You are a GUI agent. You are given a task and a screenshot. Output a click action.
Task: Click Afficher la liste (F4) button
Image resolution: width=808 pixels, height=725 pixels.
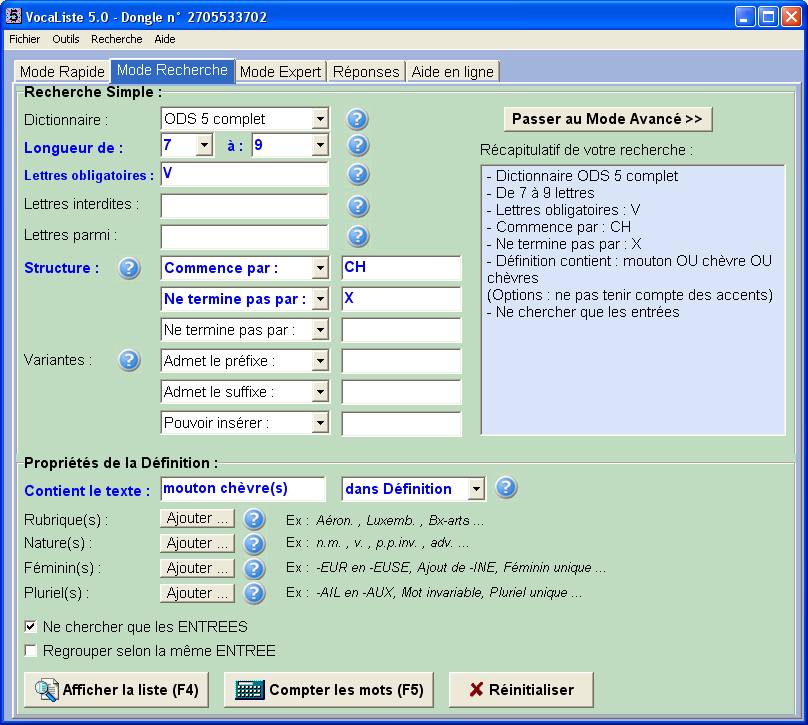(x=116, y=689)
